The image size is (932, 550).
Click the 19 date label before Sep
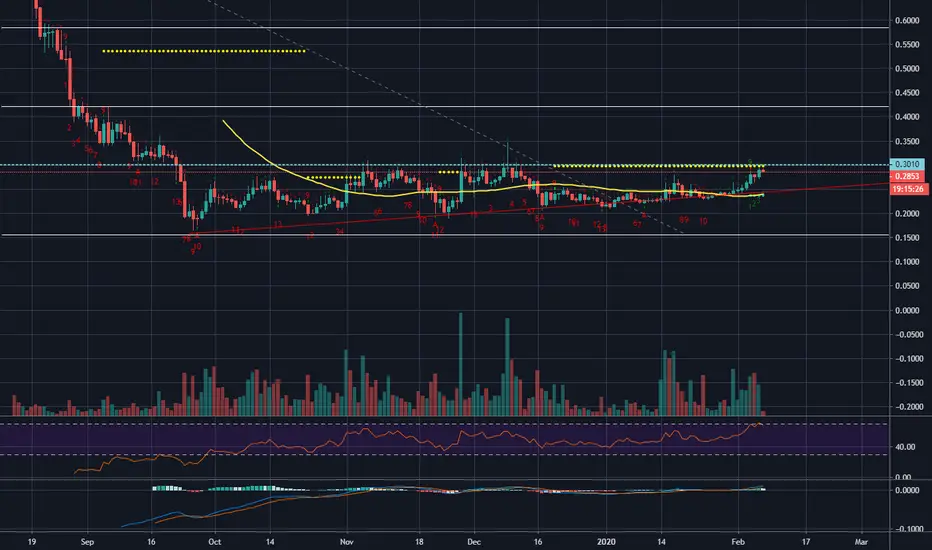pyautogui.click(x=32, y=542)
